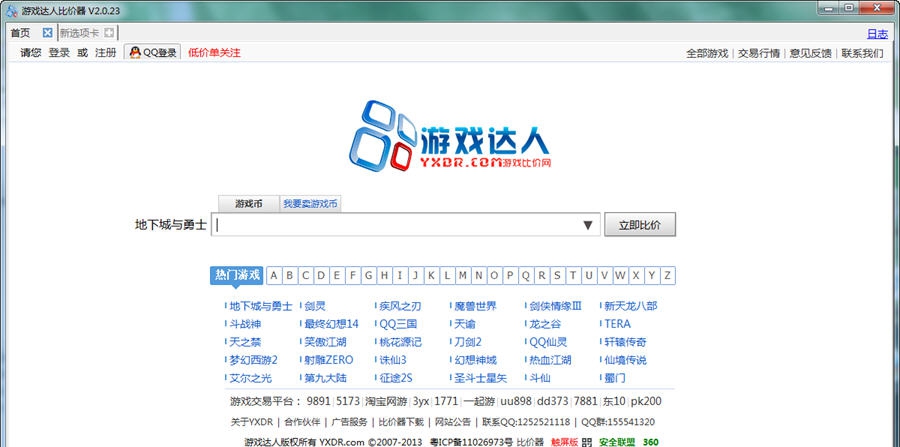The height and width of the screenshot is (447, 900).
Task: Open the search box dropdown arrow
Action: pos(588,225)
